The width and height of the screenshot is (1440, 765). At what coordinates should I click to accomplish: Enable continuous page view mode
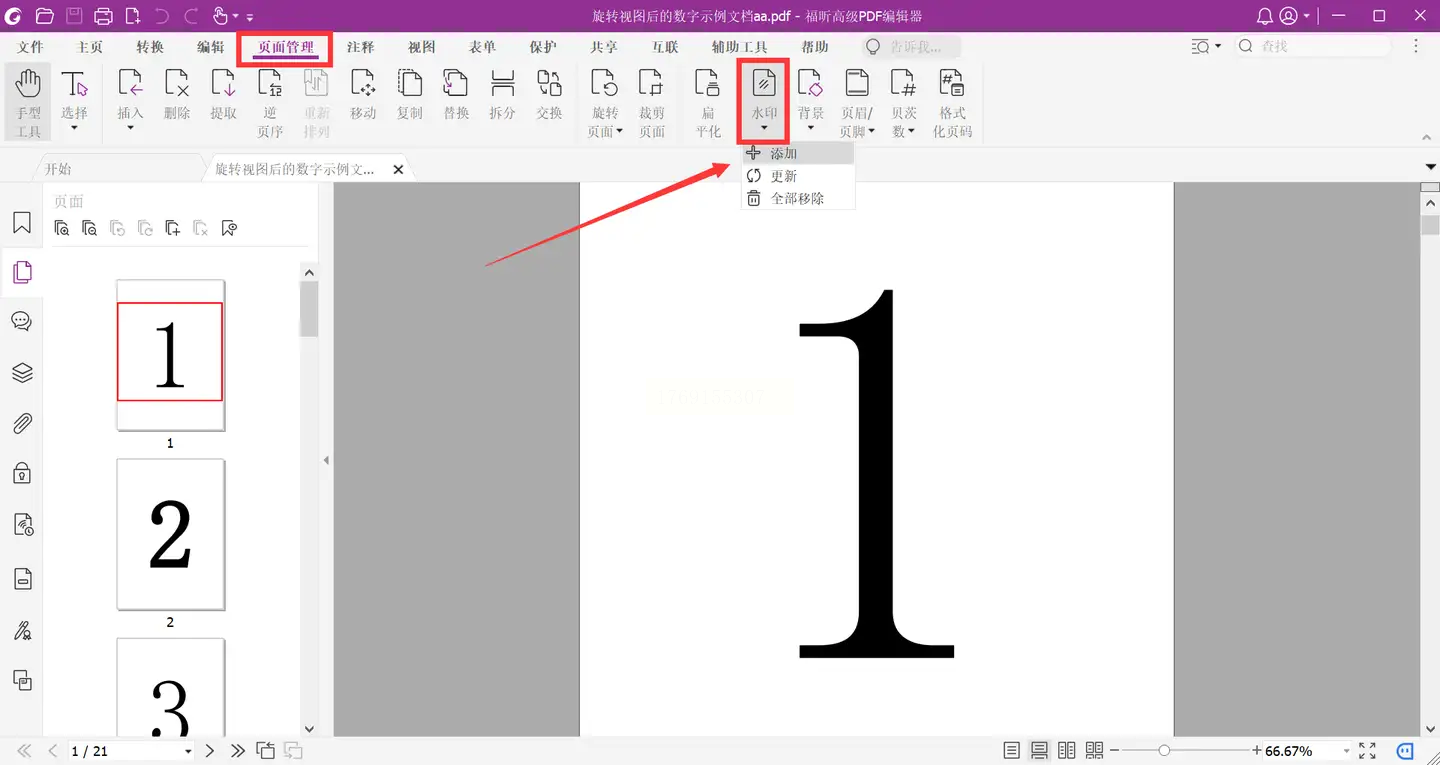pos(1039,750)
